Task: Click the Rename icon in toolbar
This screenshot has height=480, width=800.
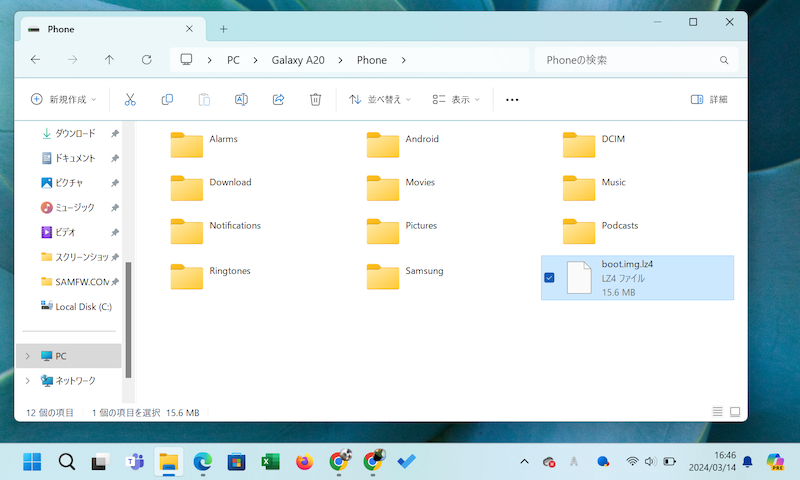Action: click(x=241, y=100)
